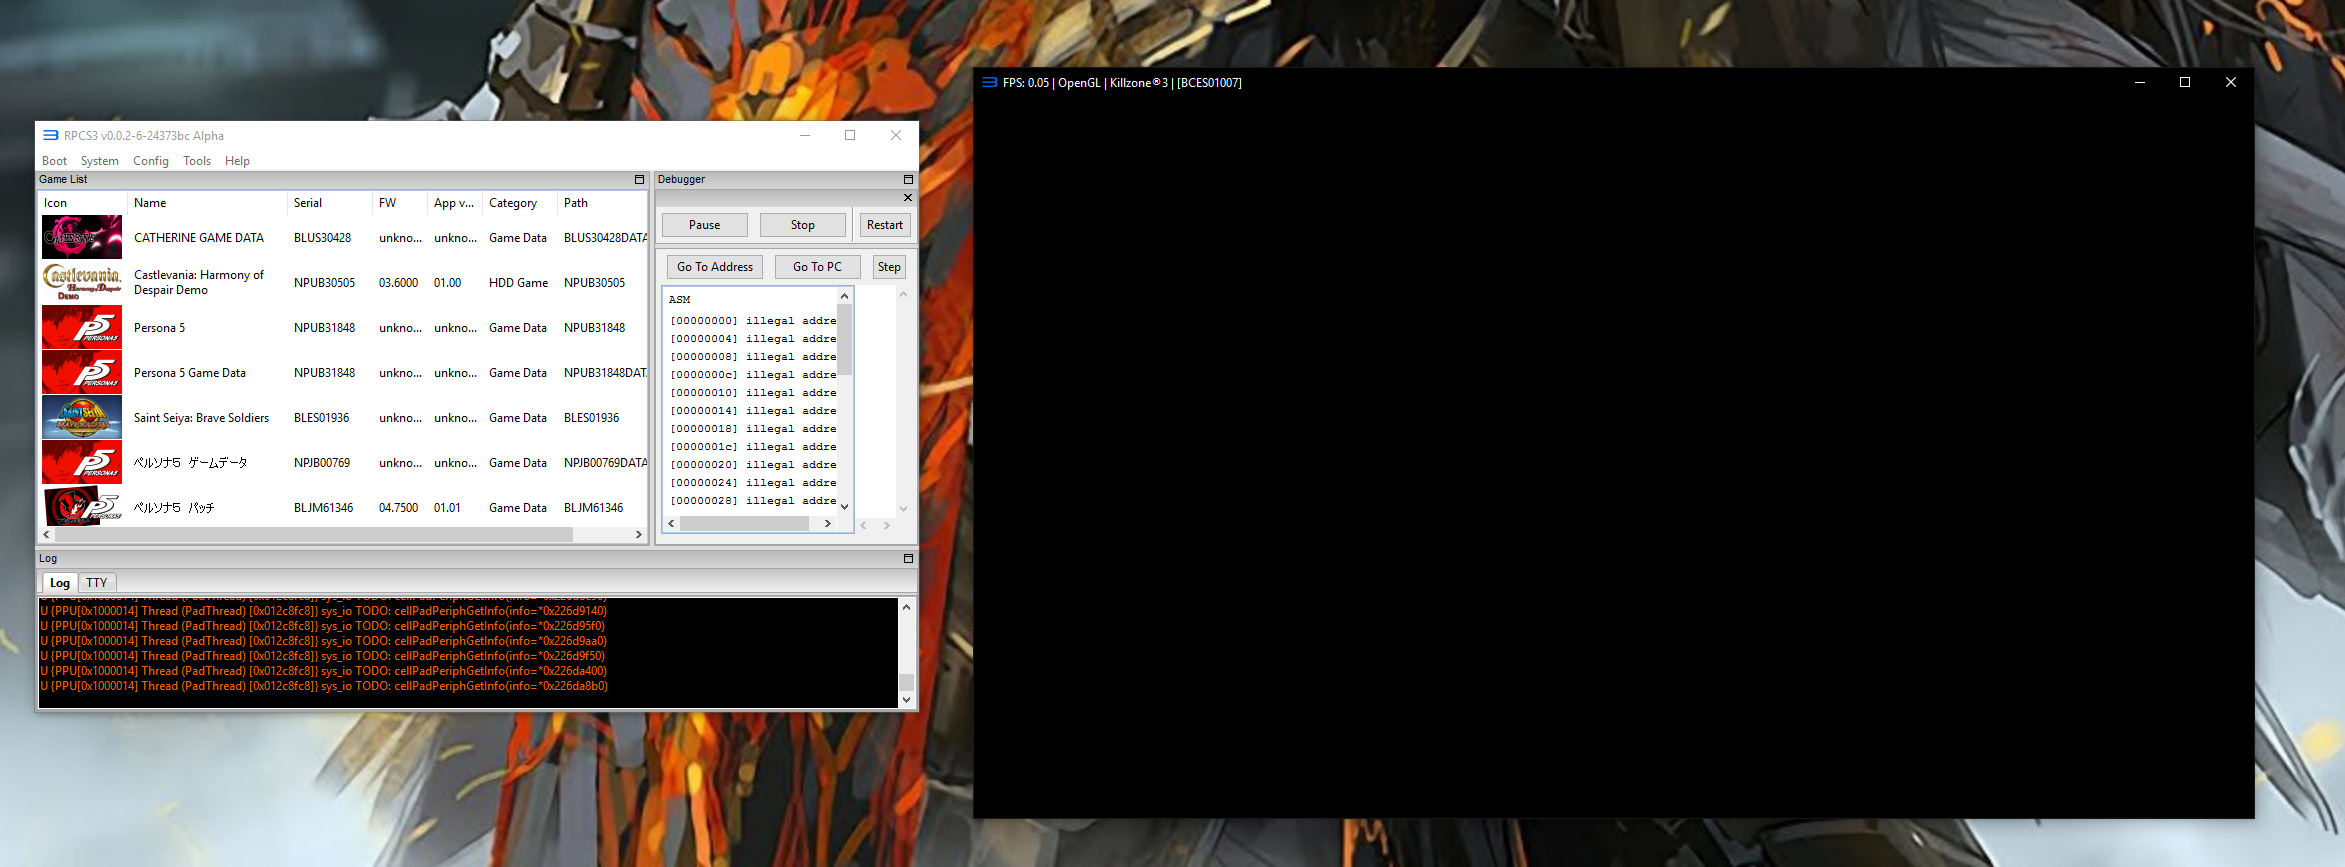Select the CATHERINE GAME DATA cover icon
This screenshot has width=2345, height=867.
click(x=82, y=237)
